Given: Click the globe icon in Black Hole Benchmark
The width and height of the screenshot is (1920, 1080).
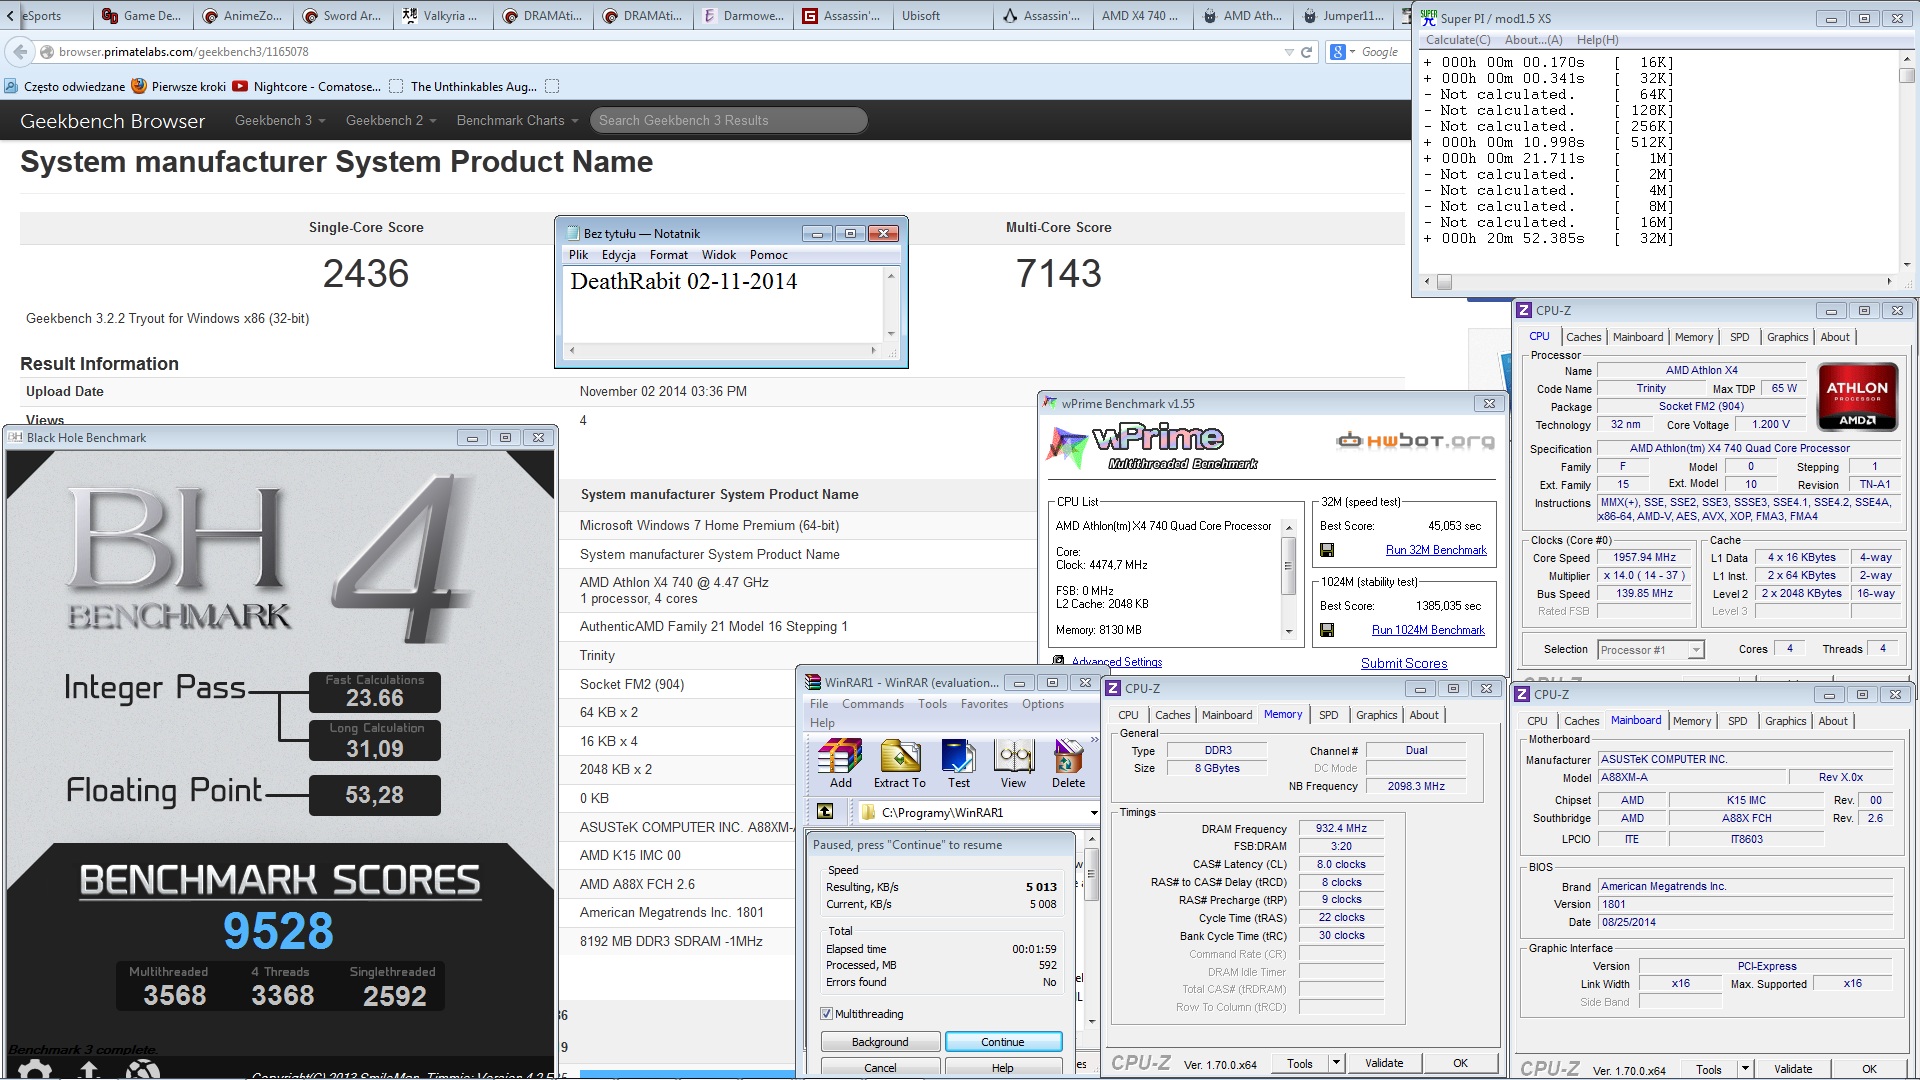Looking at the screenshot, I should tap(143, 1069).
